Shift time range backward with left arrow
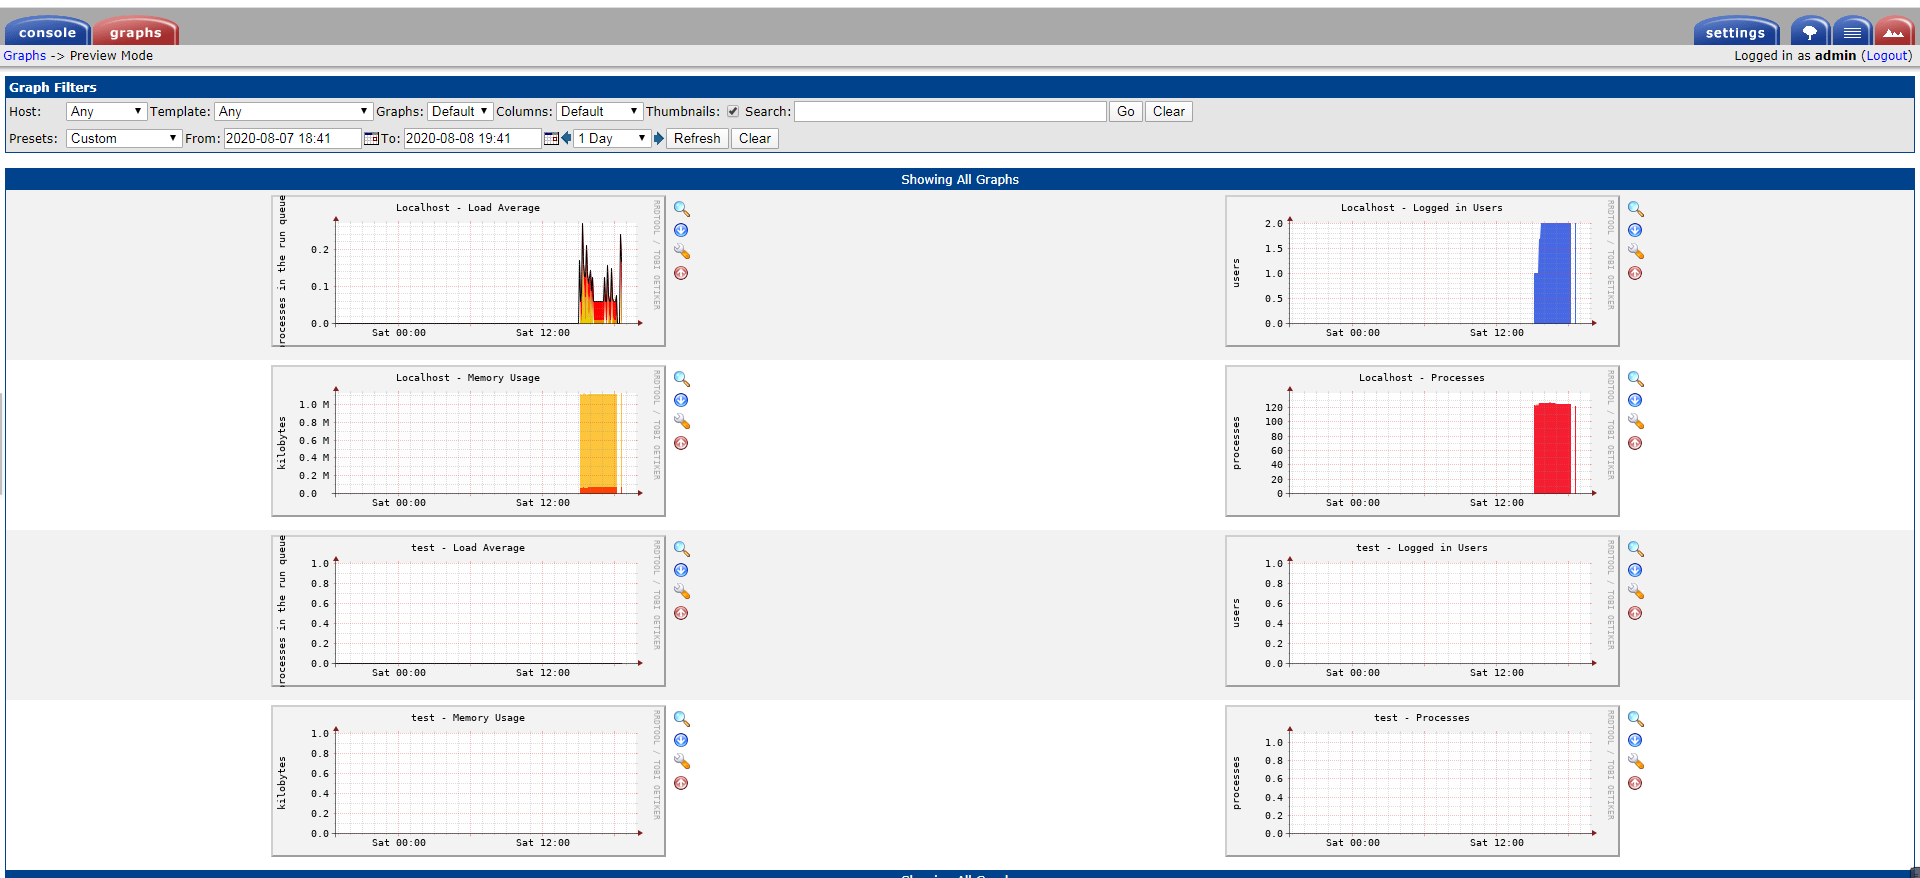The height and width of the screenshot is (878, 1920). pyautogui.click(x=566, y=139)
